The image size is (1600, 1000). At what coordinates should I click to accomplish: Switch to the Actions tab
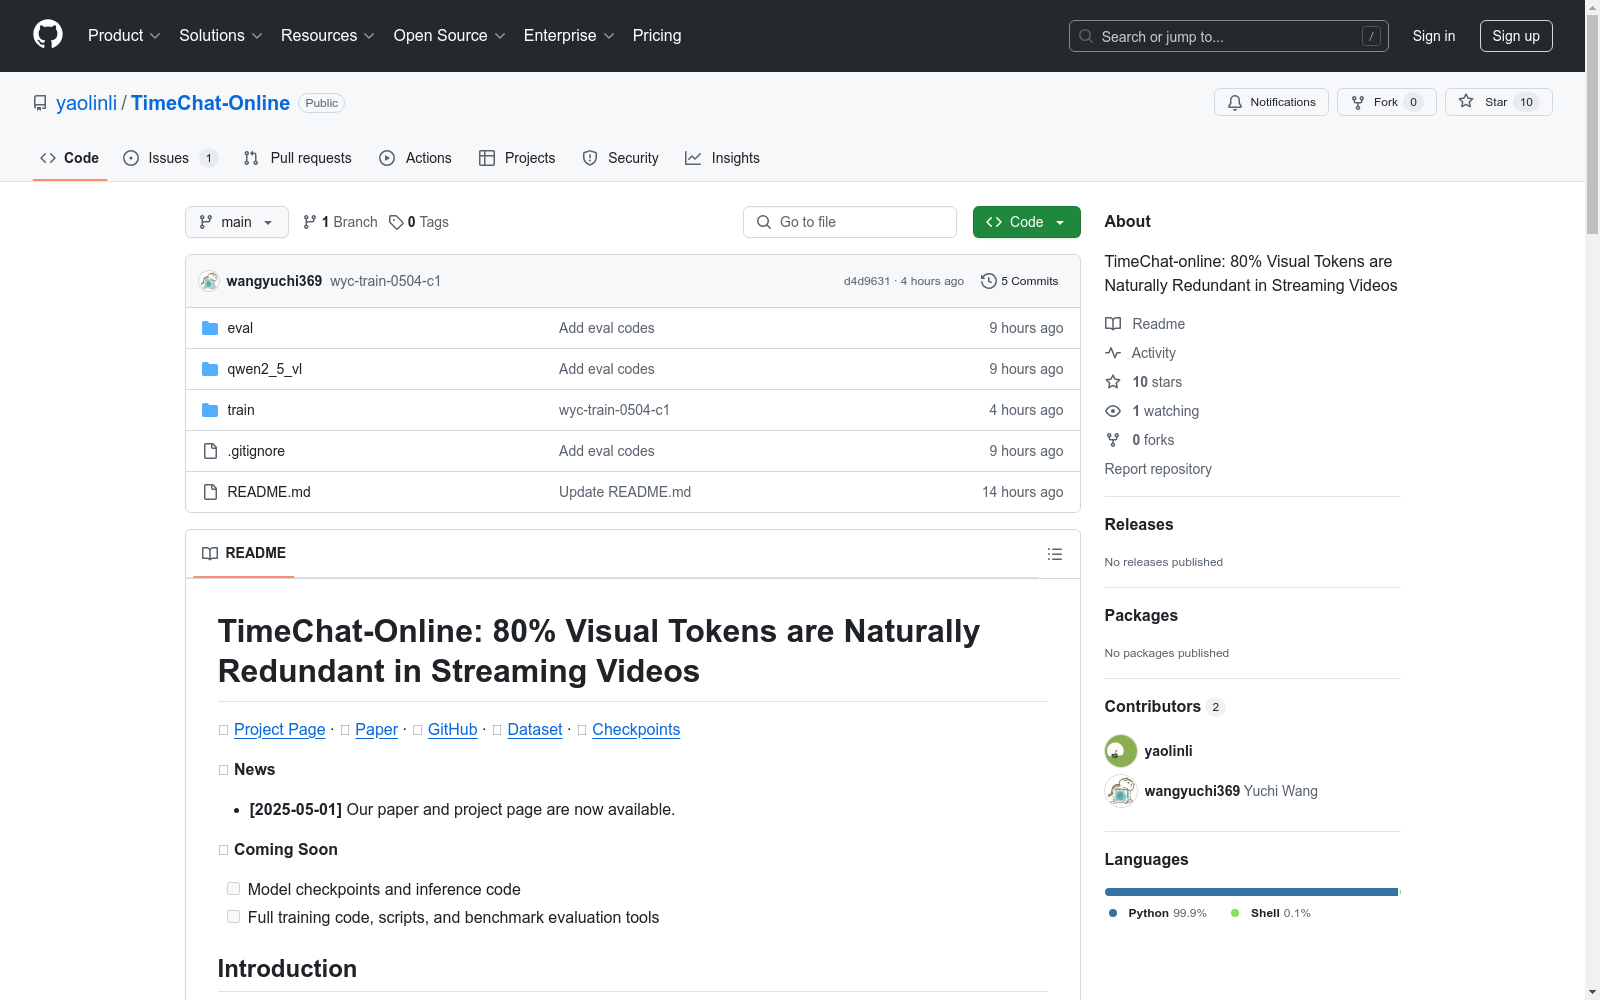(x=416, y=158)
